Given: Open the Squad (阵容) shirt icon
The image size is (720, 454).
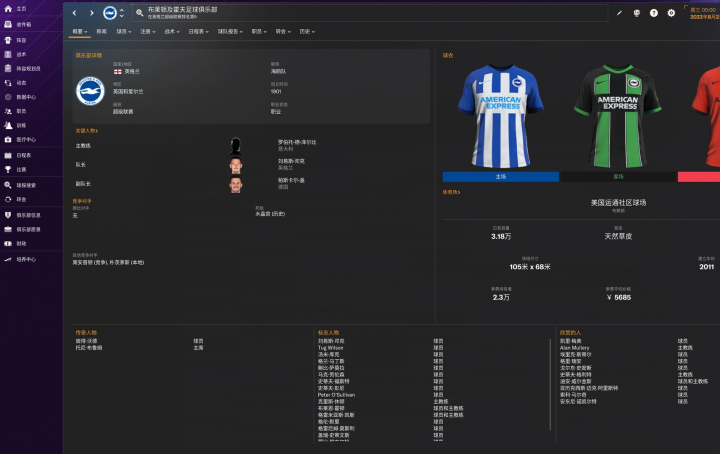Looking at the screenshot, I should (8, 40).
